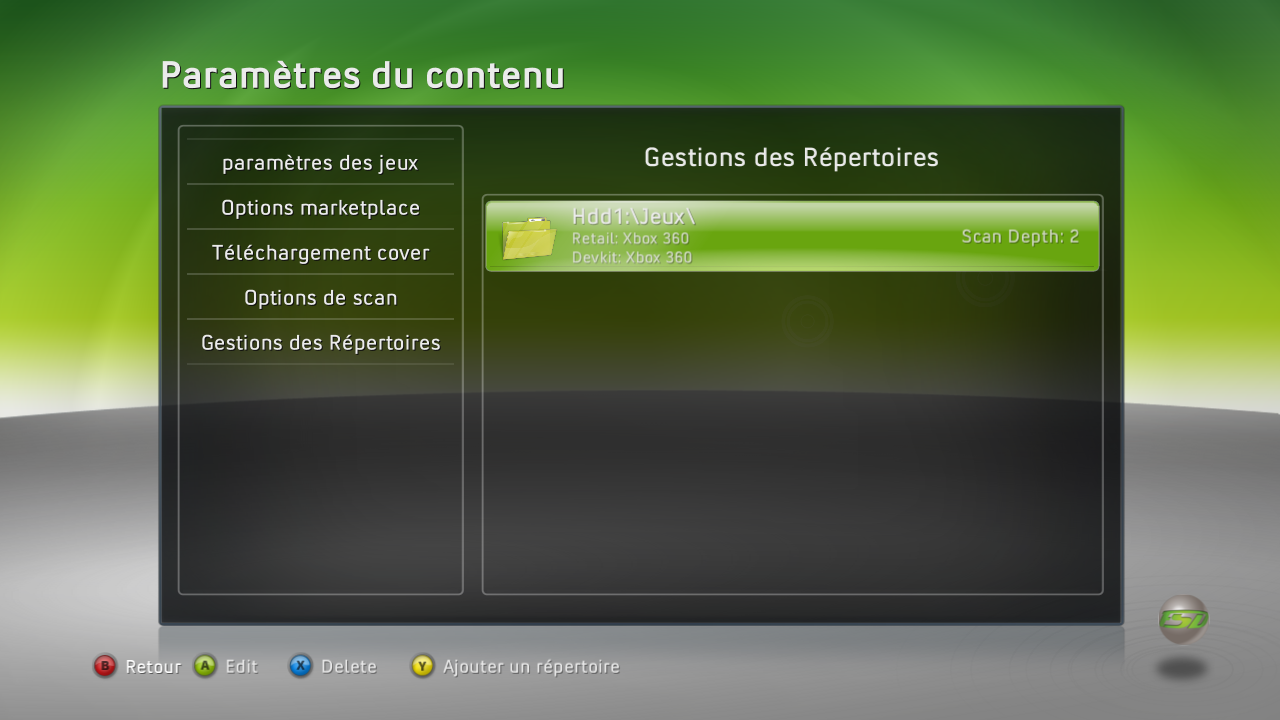The height and width of the screenshot is (720, 1280).
Task: Select the Hdd1:\Jeux\ path text
Action: click(633, 216)
